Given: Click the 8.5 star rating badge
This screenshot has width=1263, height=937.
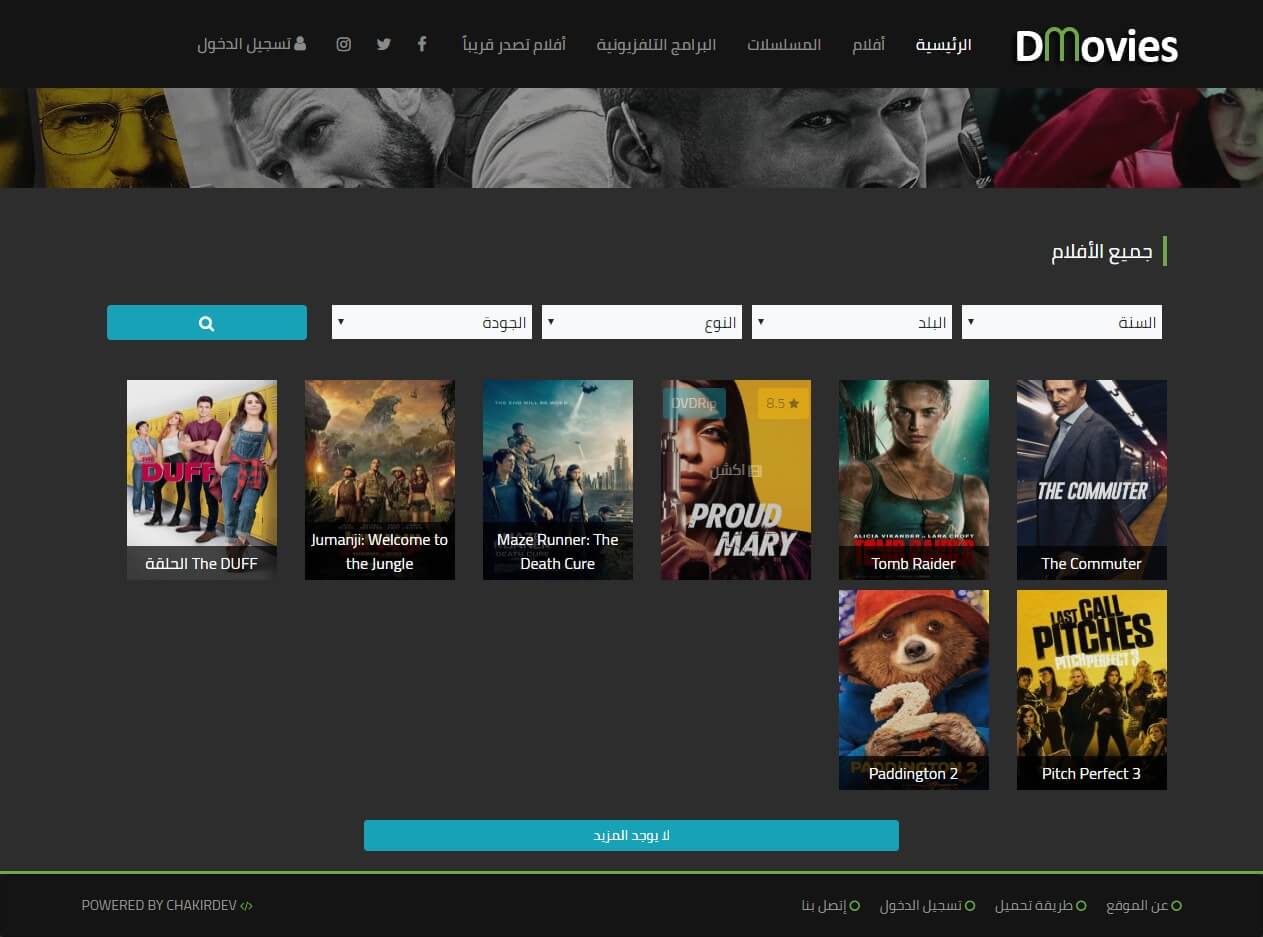Looking at the screenshot, I should 783,404.
